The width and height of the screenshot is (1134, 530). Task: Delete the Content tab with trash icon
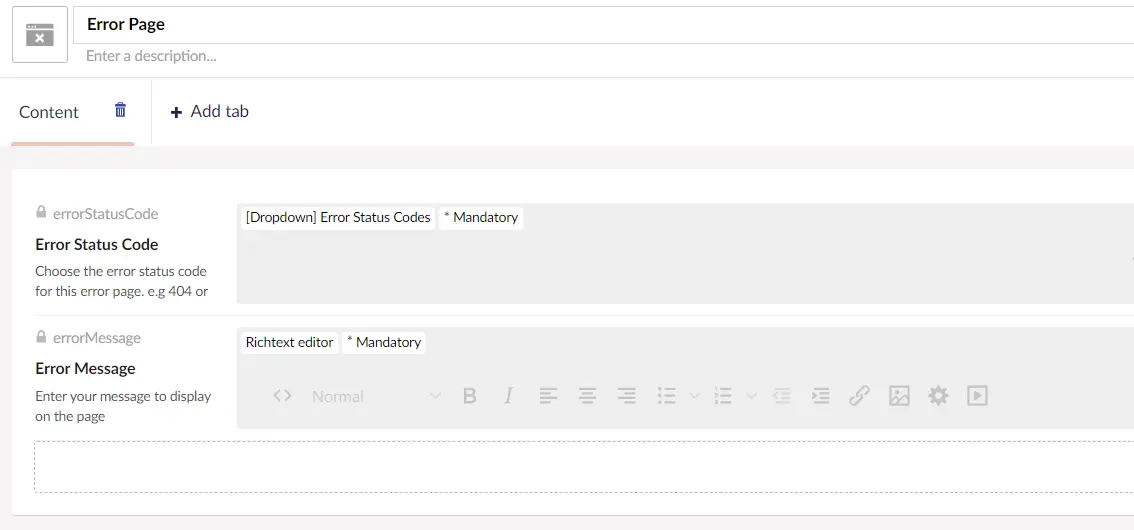pyautogui.click(x=120, y=110)
